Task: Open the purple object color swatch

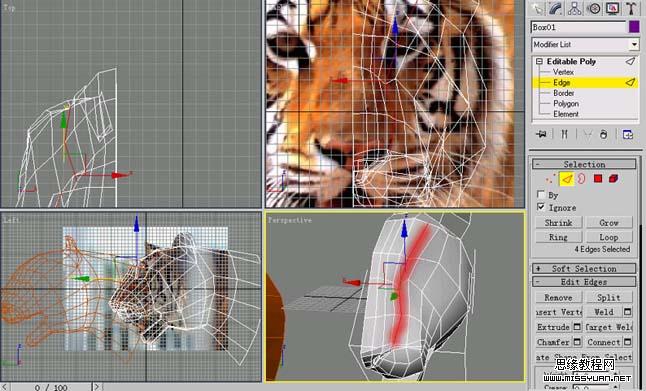Action: point(634,27)
